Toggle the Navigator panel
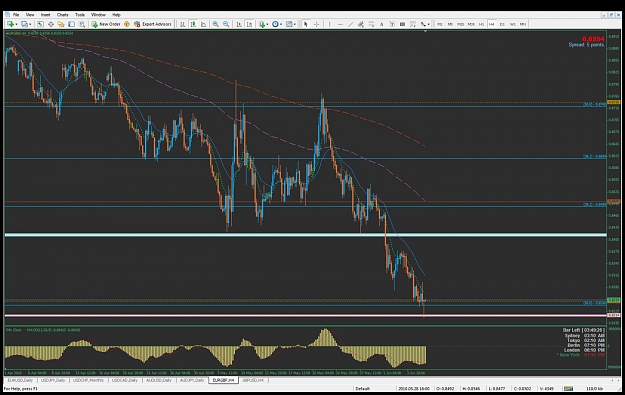 click(x=61, y=24)
